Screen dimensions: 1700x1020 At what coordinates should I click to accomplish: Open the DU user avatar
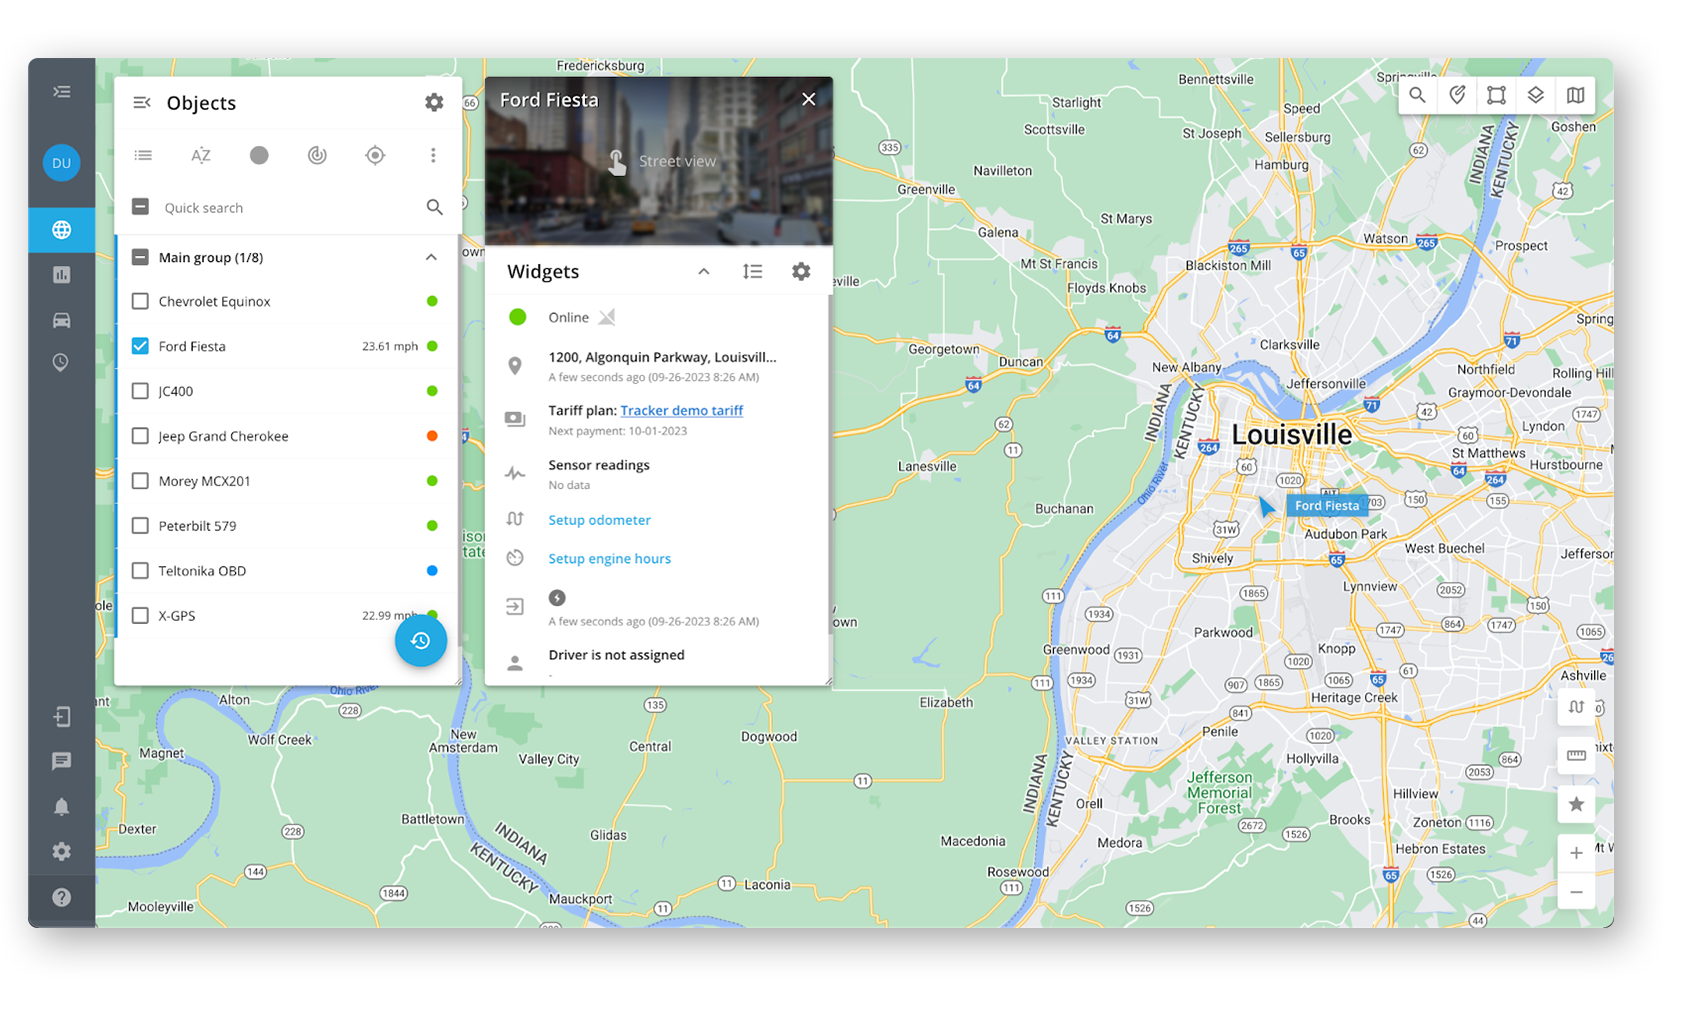tap(62, 163)
